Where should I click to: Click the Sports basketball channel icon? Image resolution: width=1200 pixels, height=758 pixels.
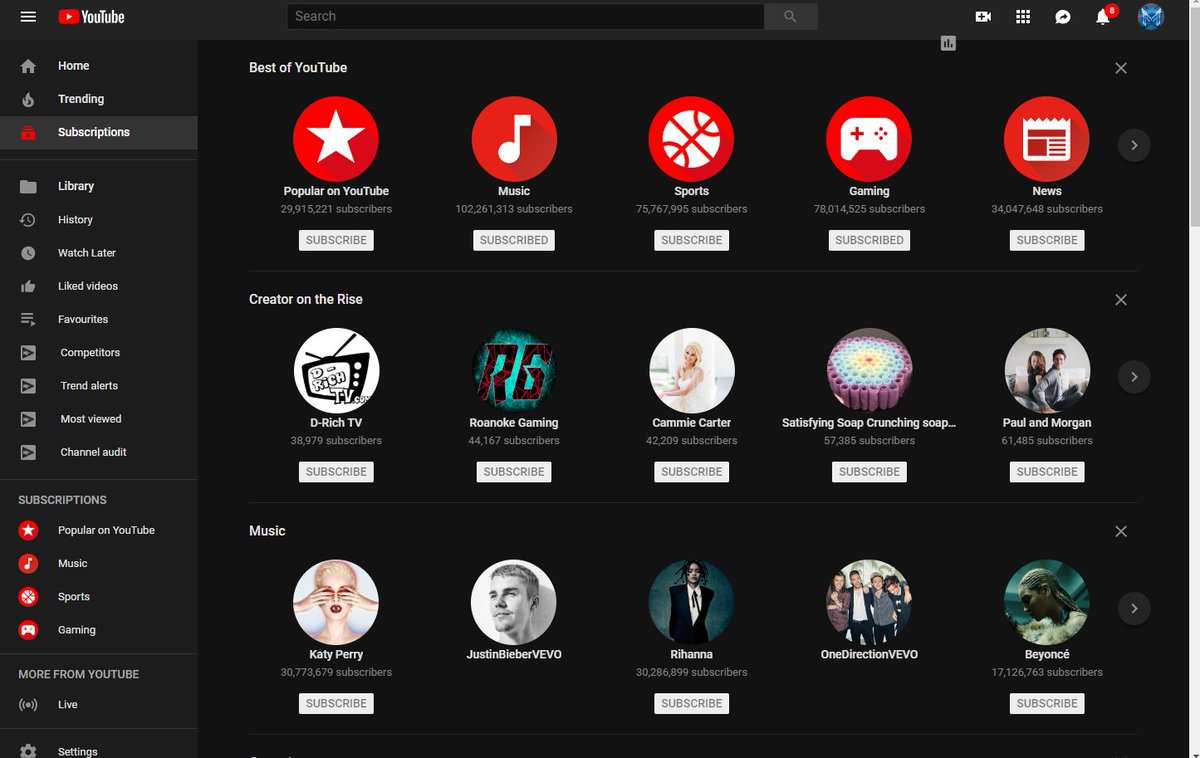(691, 139)
